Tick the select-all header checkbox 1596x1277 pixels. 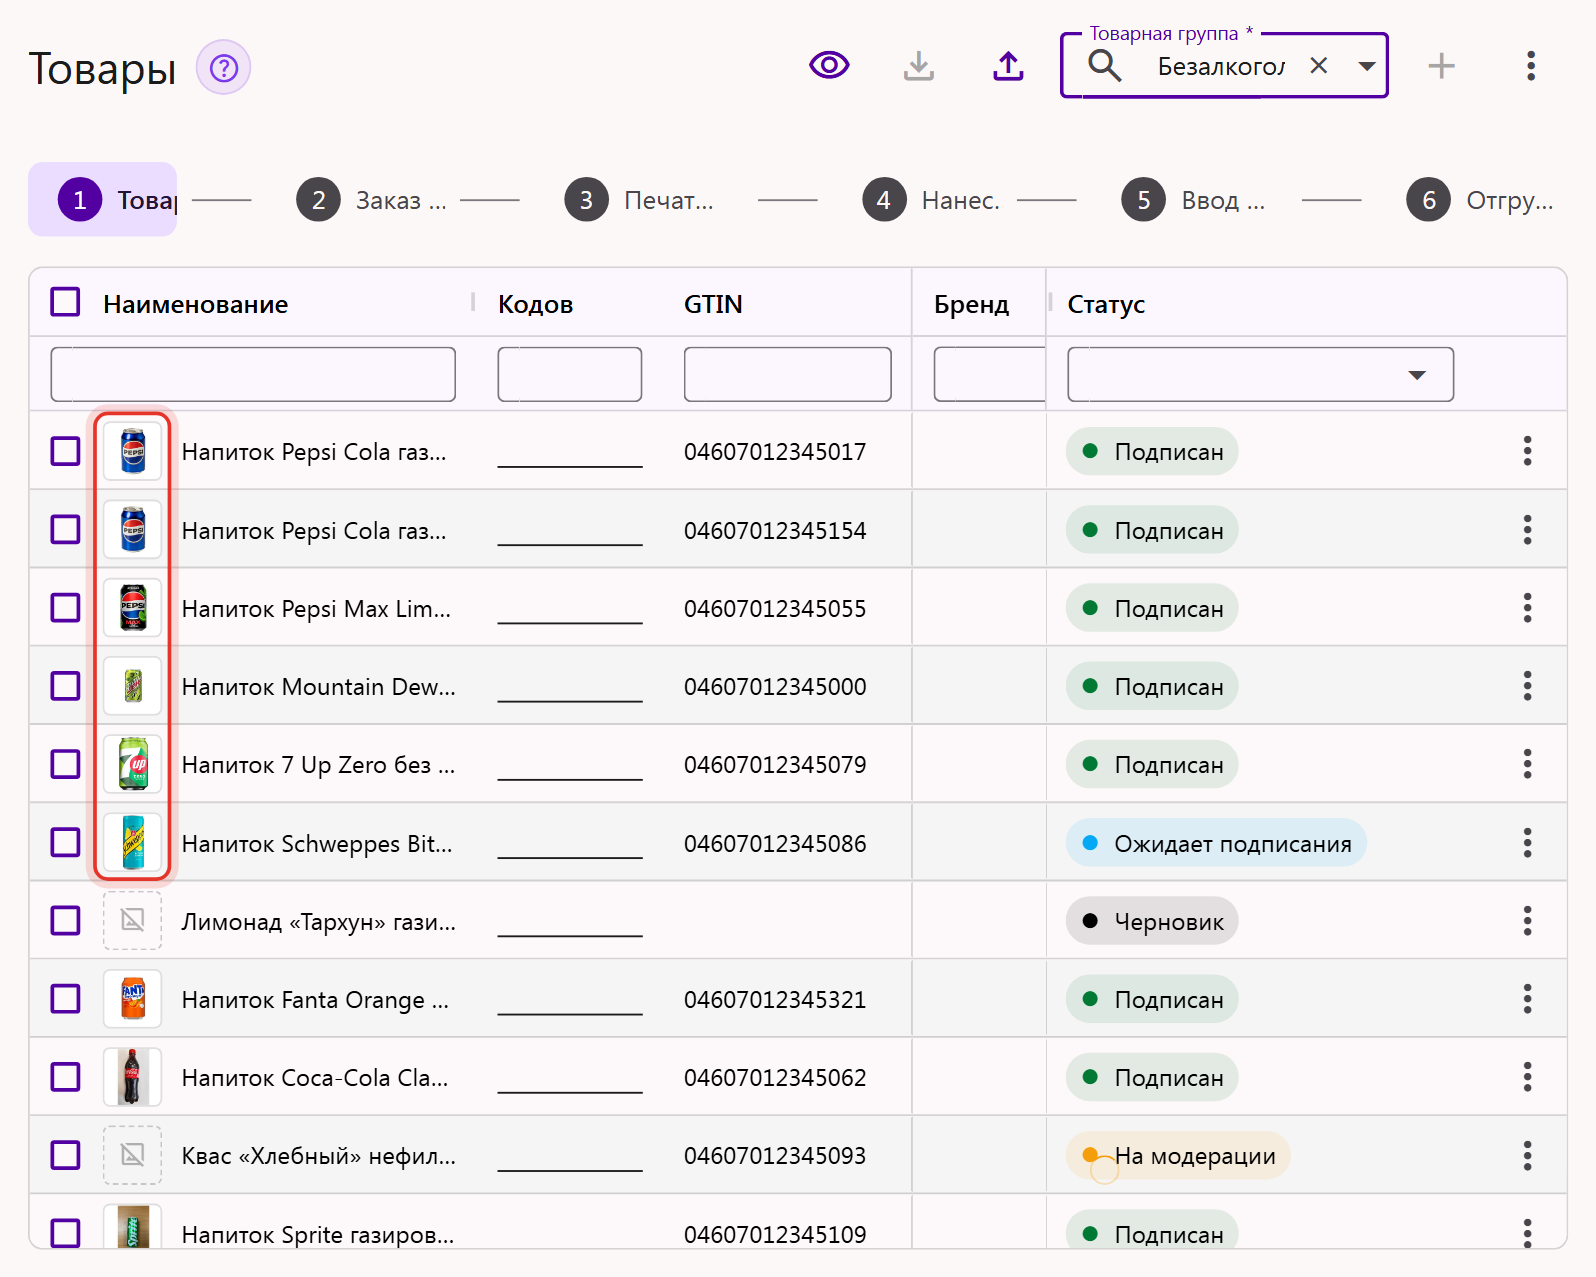[x=66, y=302]
